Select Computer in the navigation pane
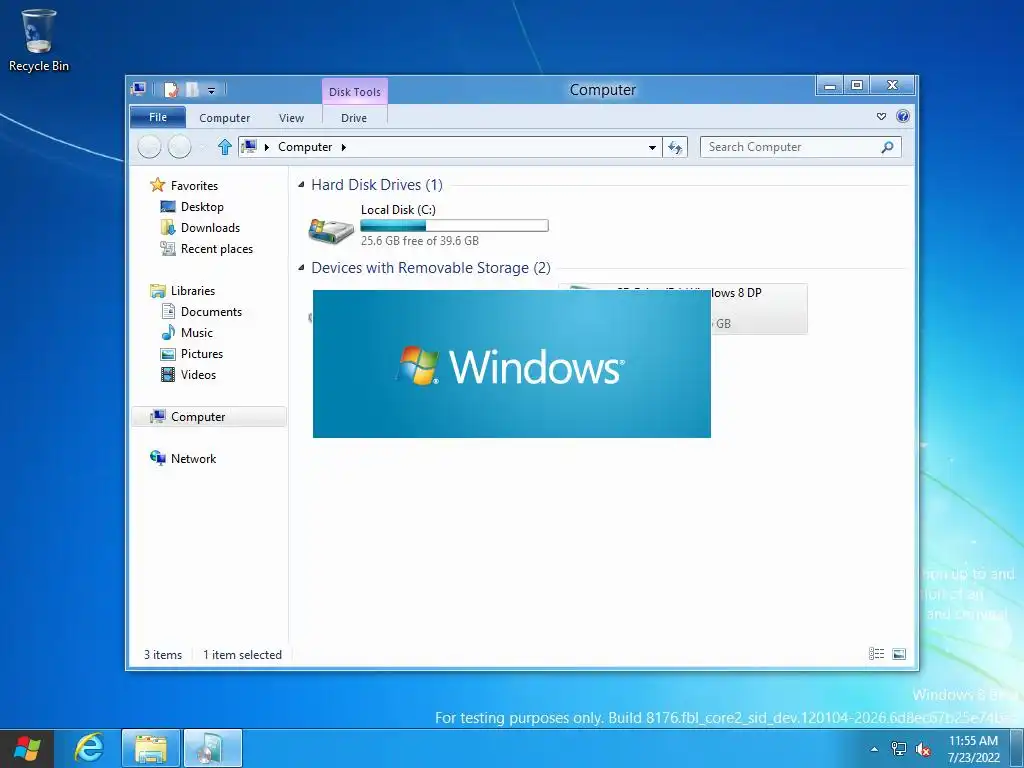The width and height of the screenshot is (1024, 768). coord(209,417)
